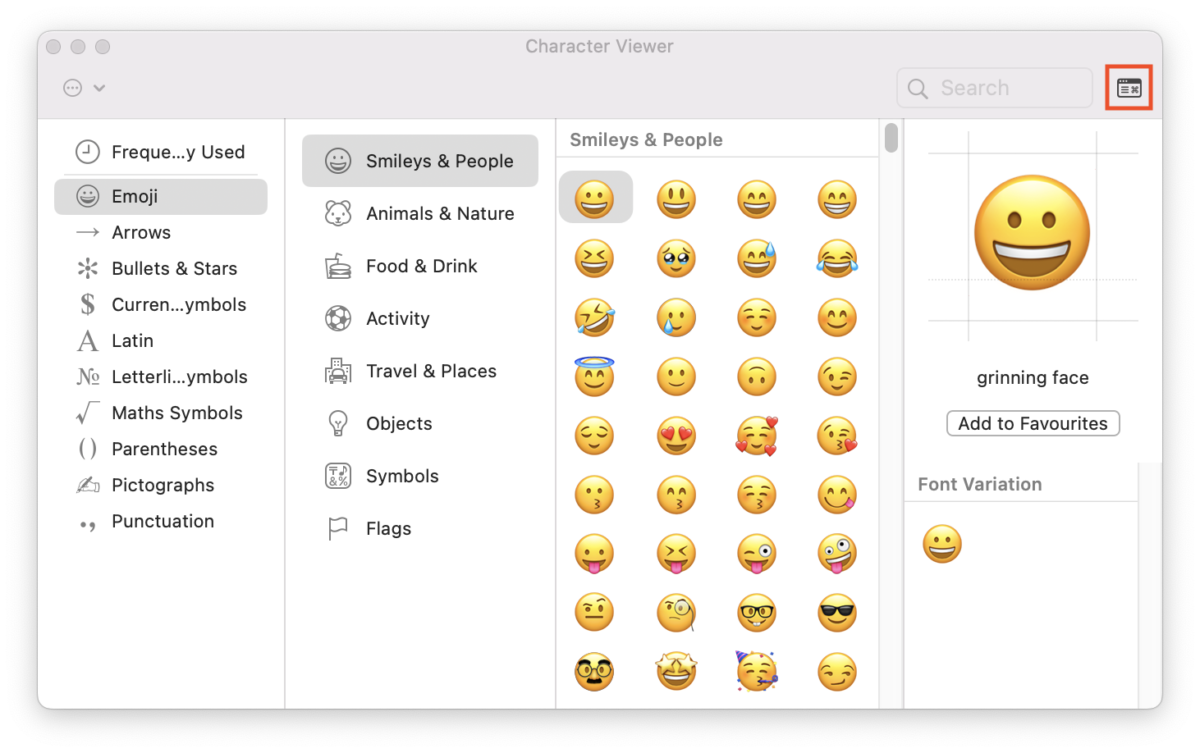This screenshot has width=1200, height=753.
Task: Collapse Character Viewer using the highlighted top-right icon
Action: (x=1129, y=88)
